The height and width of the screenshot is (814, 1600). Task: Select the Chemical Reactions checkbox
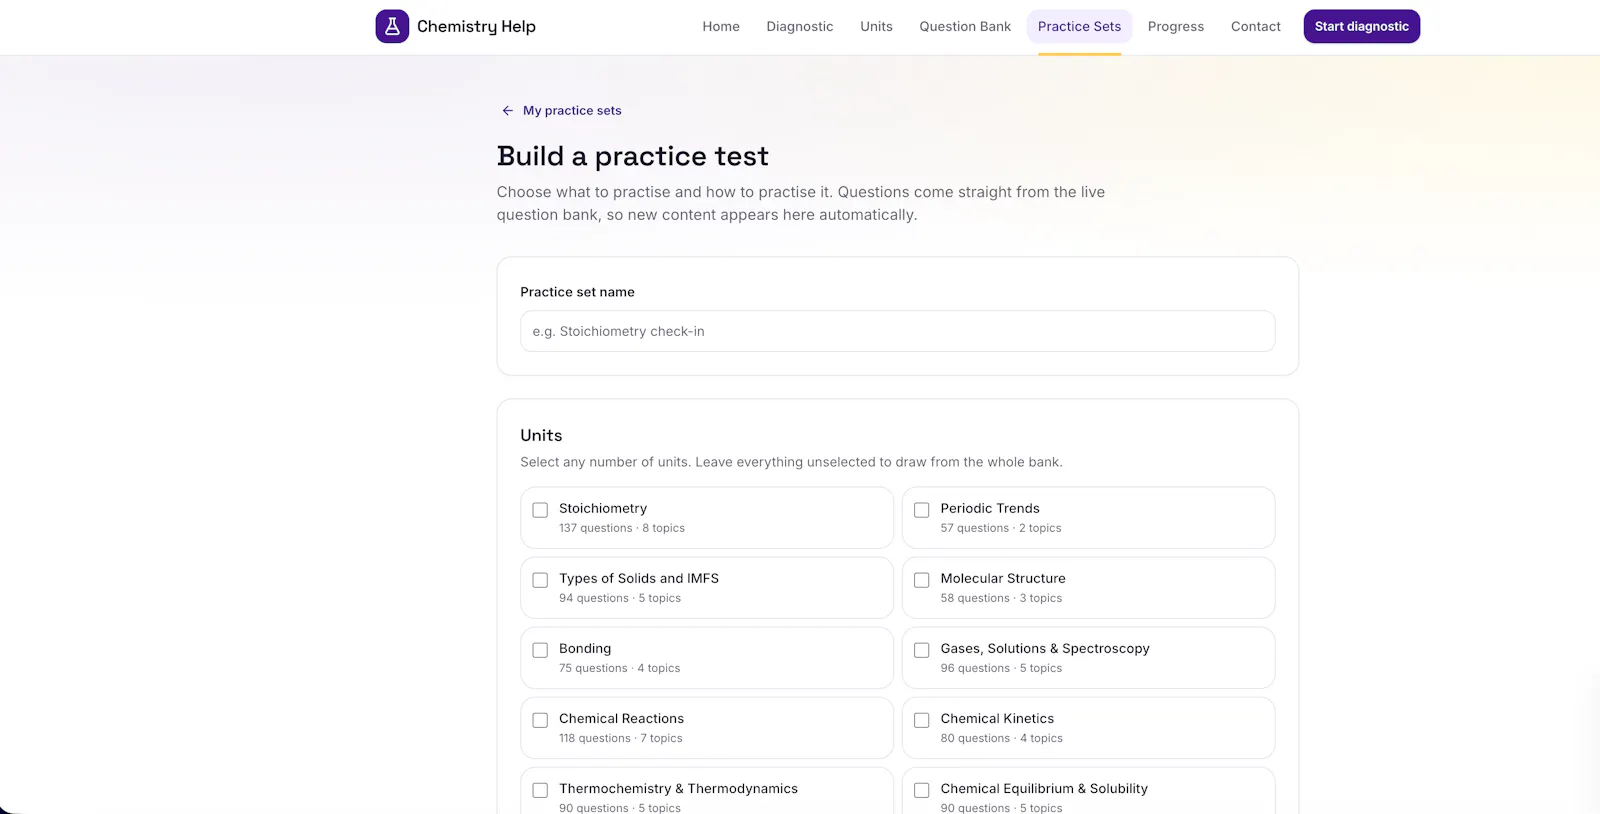coord(540,720)
